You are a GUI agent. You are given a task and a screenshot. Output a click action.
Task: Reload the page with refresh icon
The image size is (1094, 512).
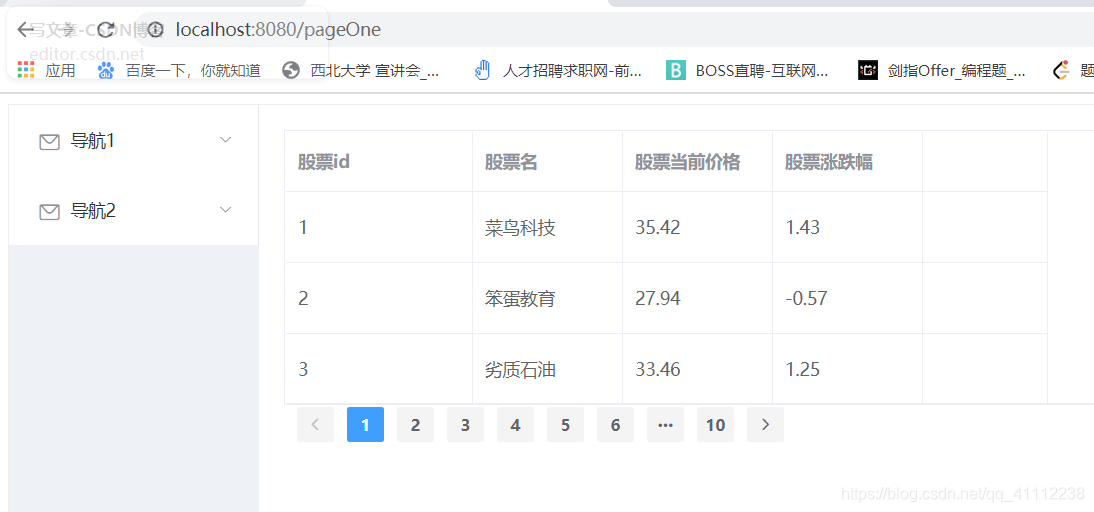pyautogui.click(x=107, y=29)
